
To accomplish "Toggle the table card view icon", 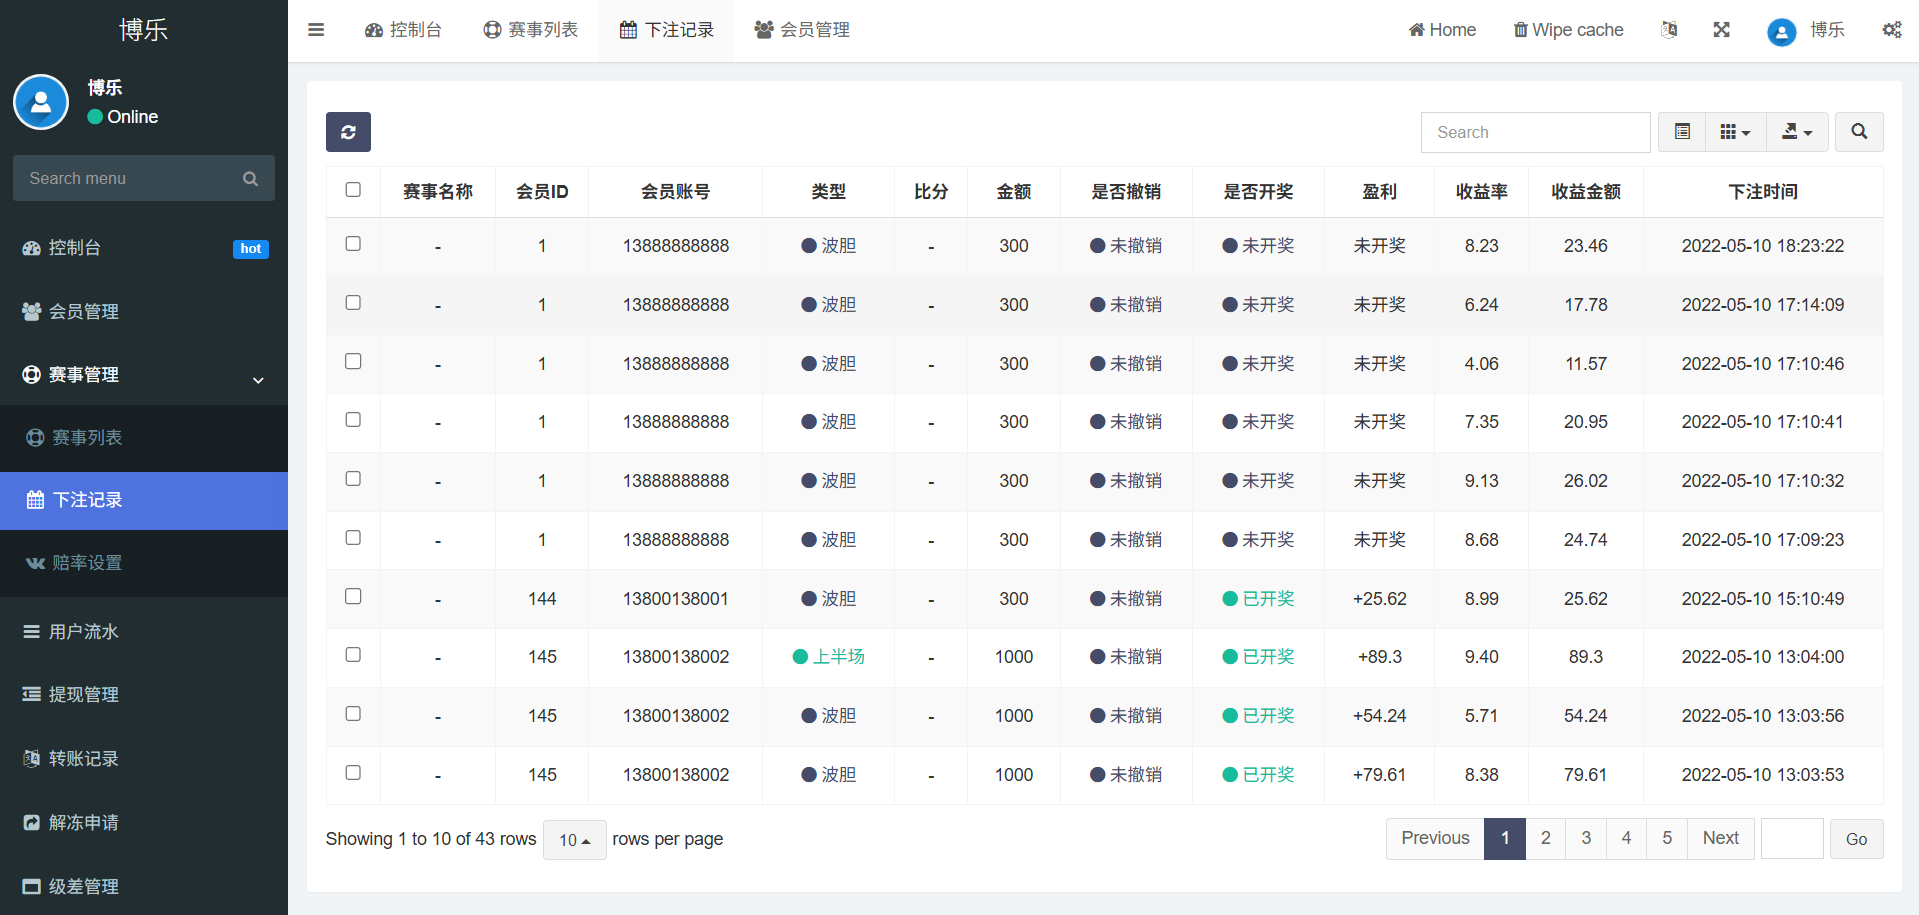I will 1682,132.
